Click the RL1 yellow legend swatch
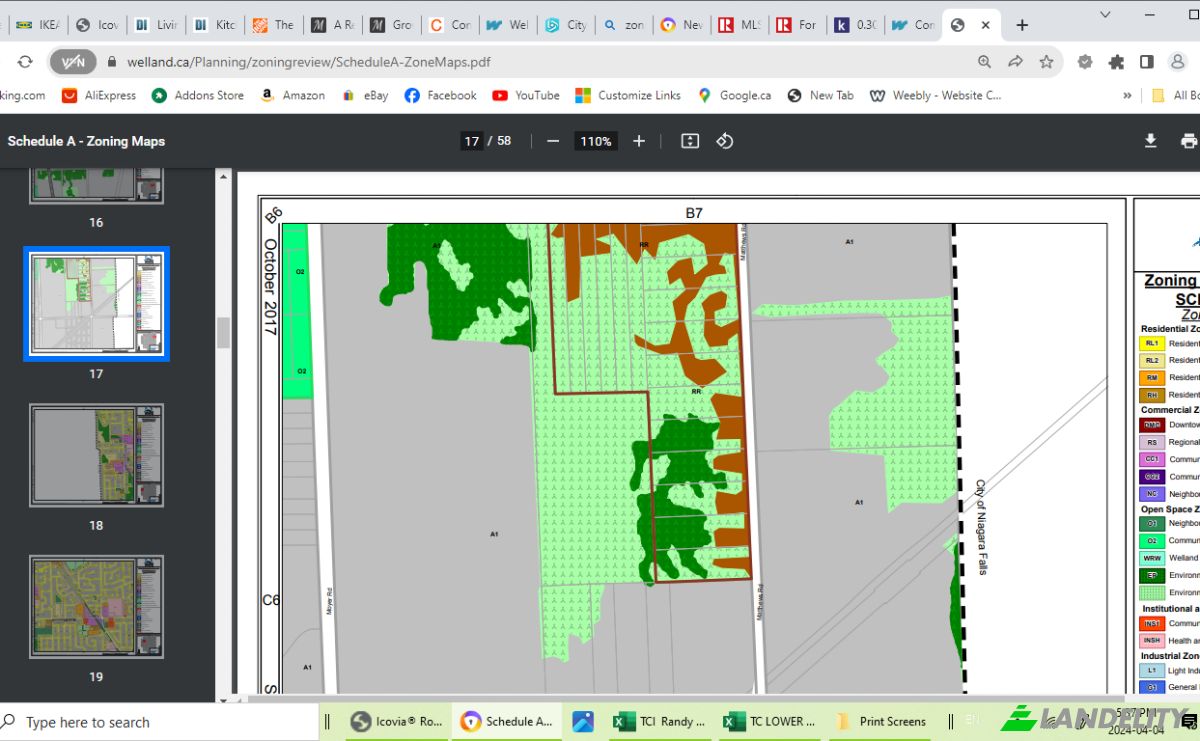Screen dimensions: 1200x741 click(1151, 343)
